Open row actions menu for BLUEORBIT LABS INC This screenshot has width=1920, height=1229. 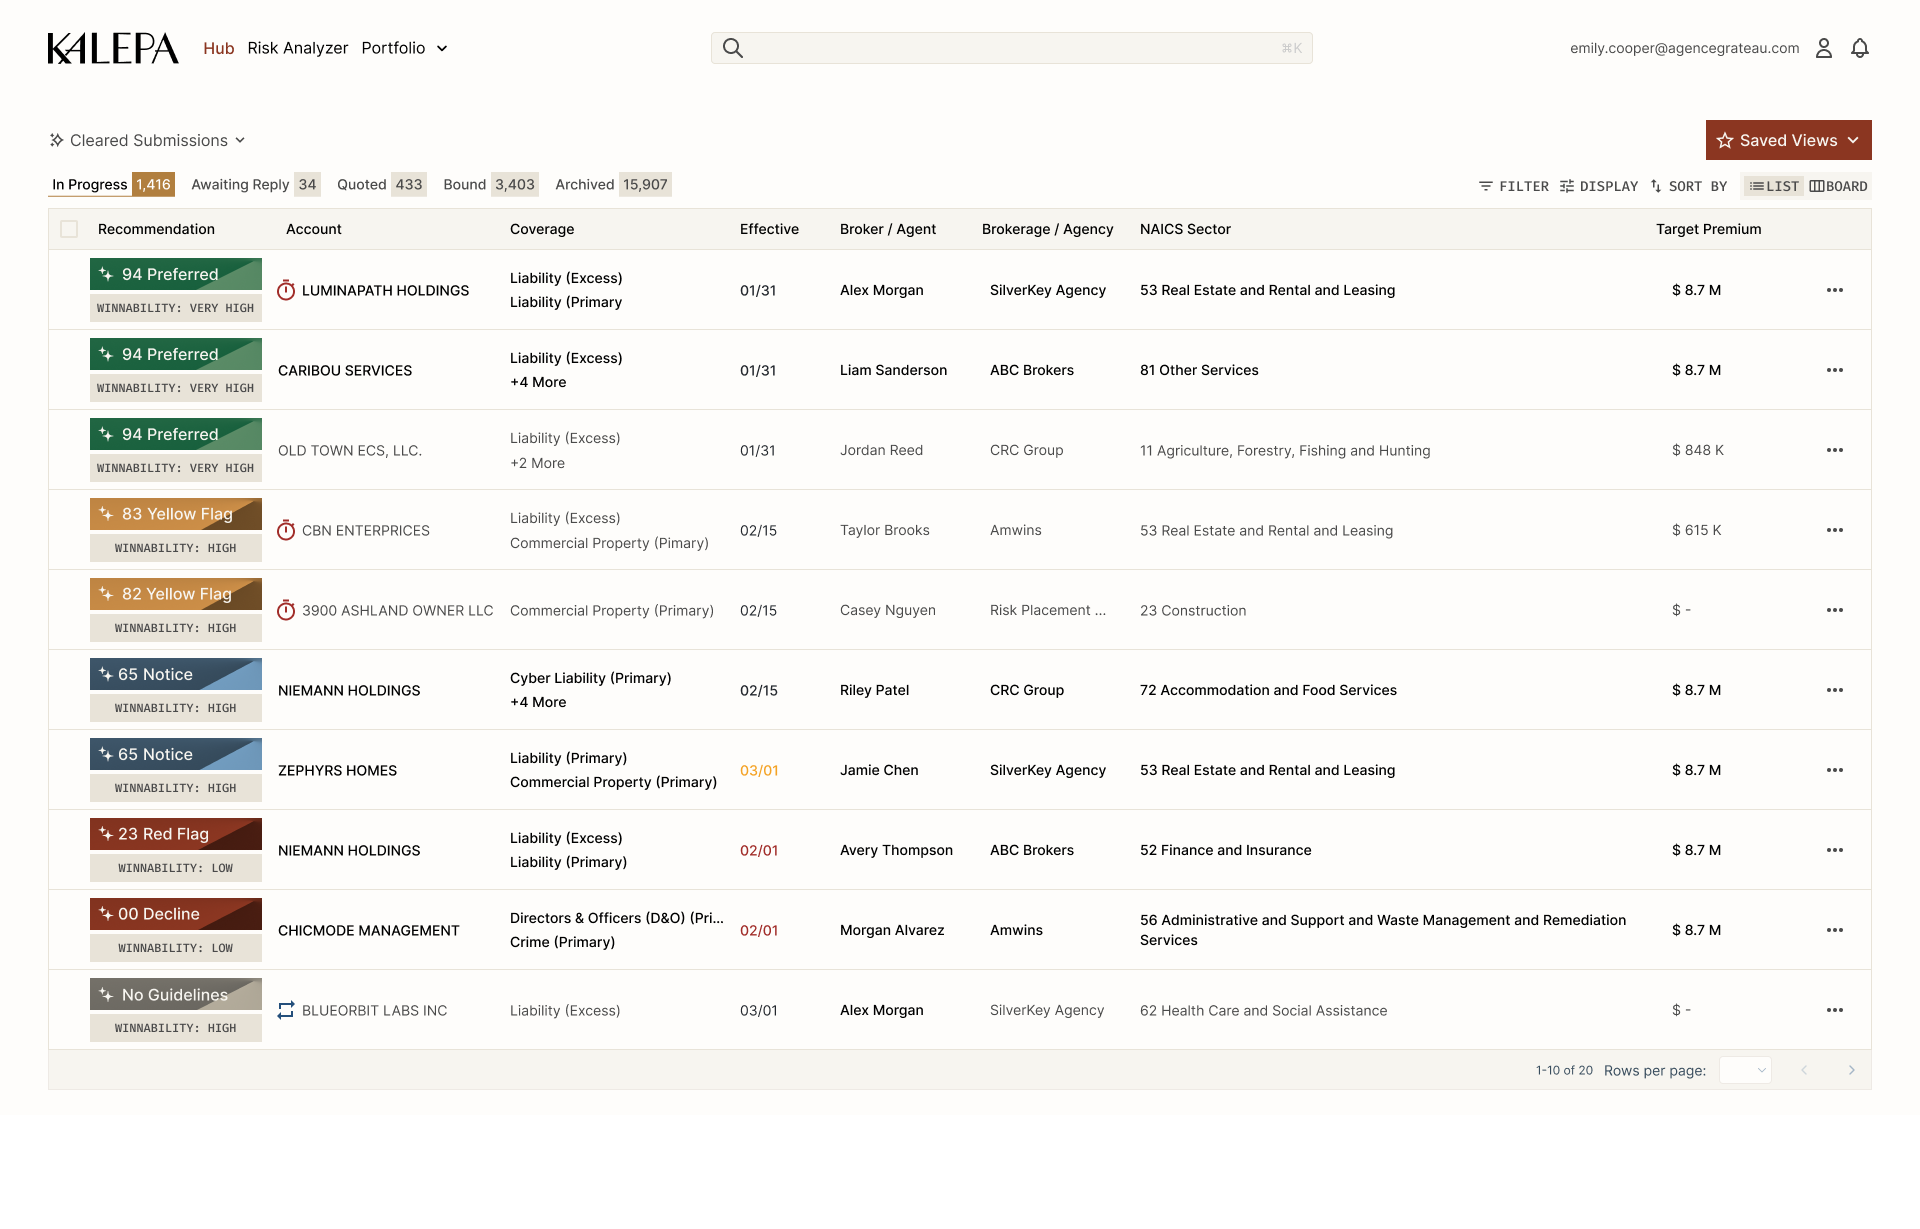point(1835,1010)
